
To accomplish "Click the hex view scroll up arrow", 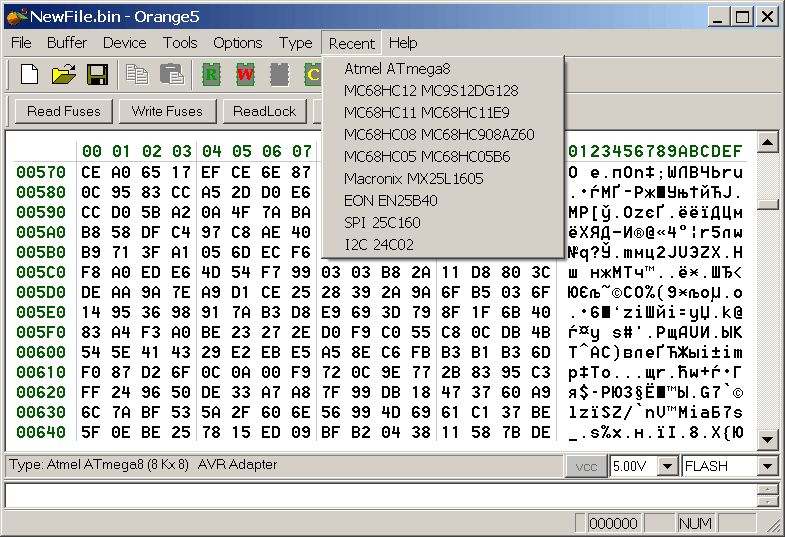I will click(x=767, y=143).
